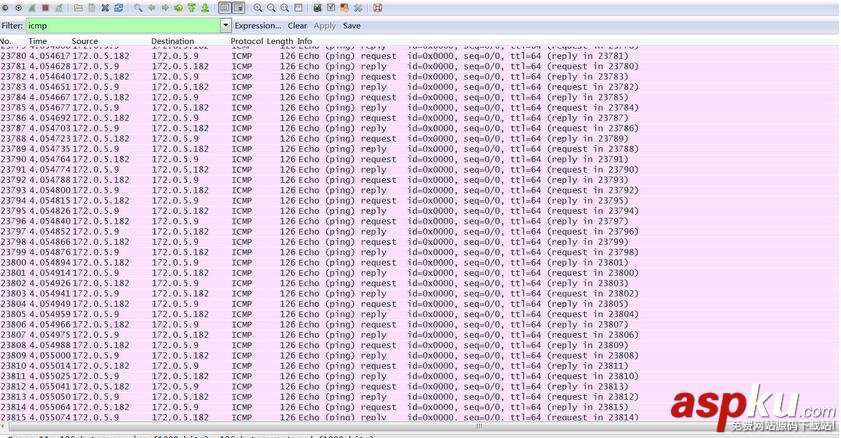Sort by the Destination column header
The image size is (841, 438).
(173, 41)
